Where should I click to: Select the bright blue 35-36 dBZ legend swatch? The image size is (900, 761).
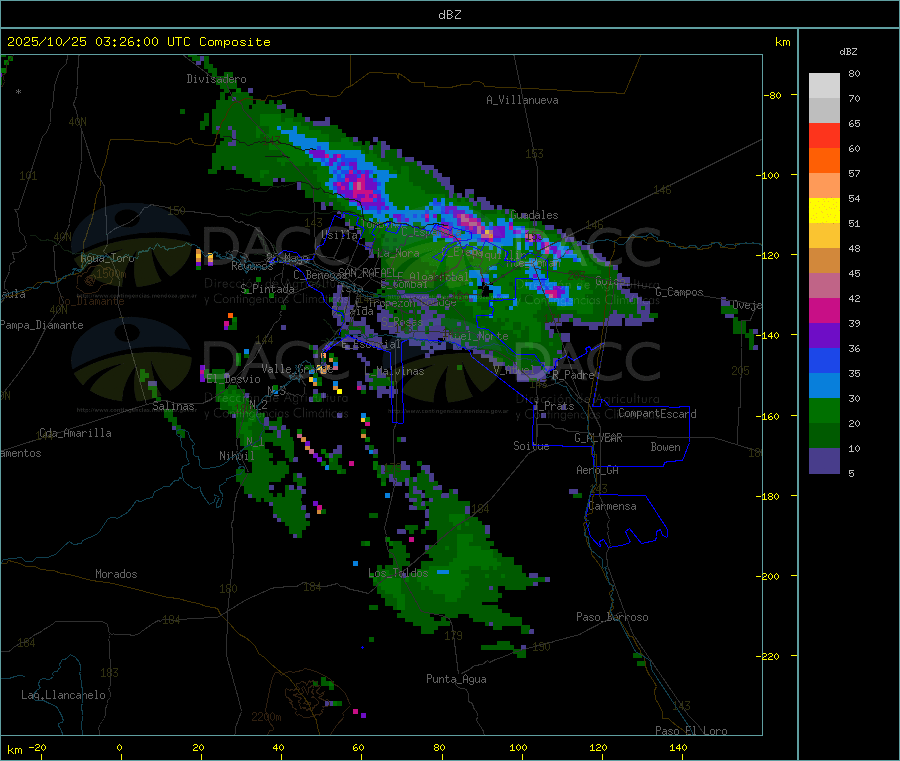824,360
